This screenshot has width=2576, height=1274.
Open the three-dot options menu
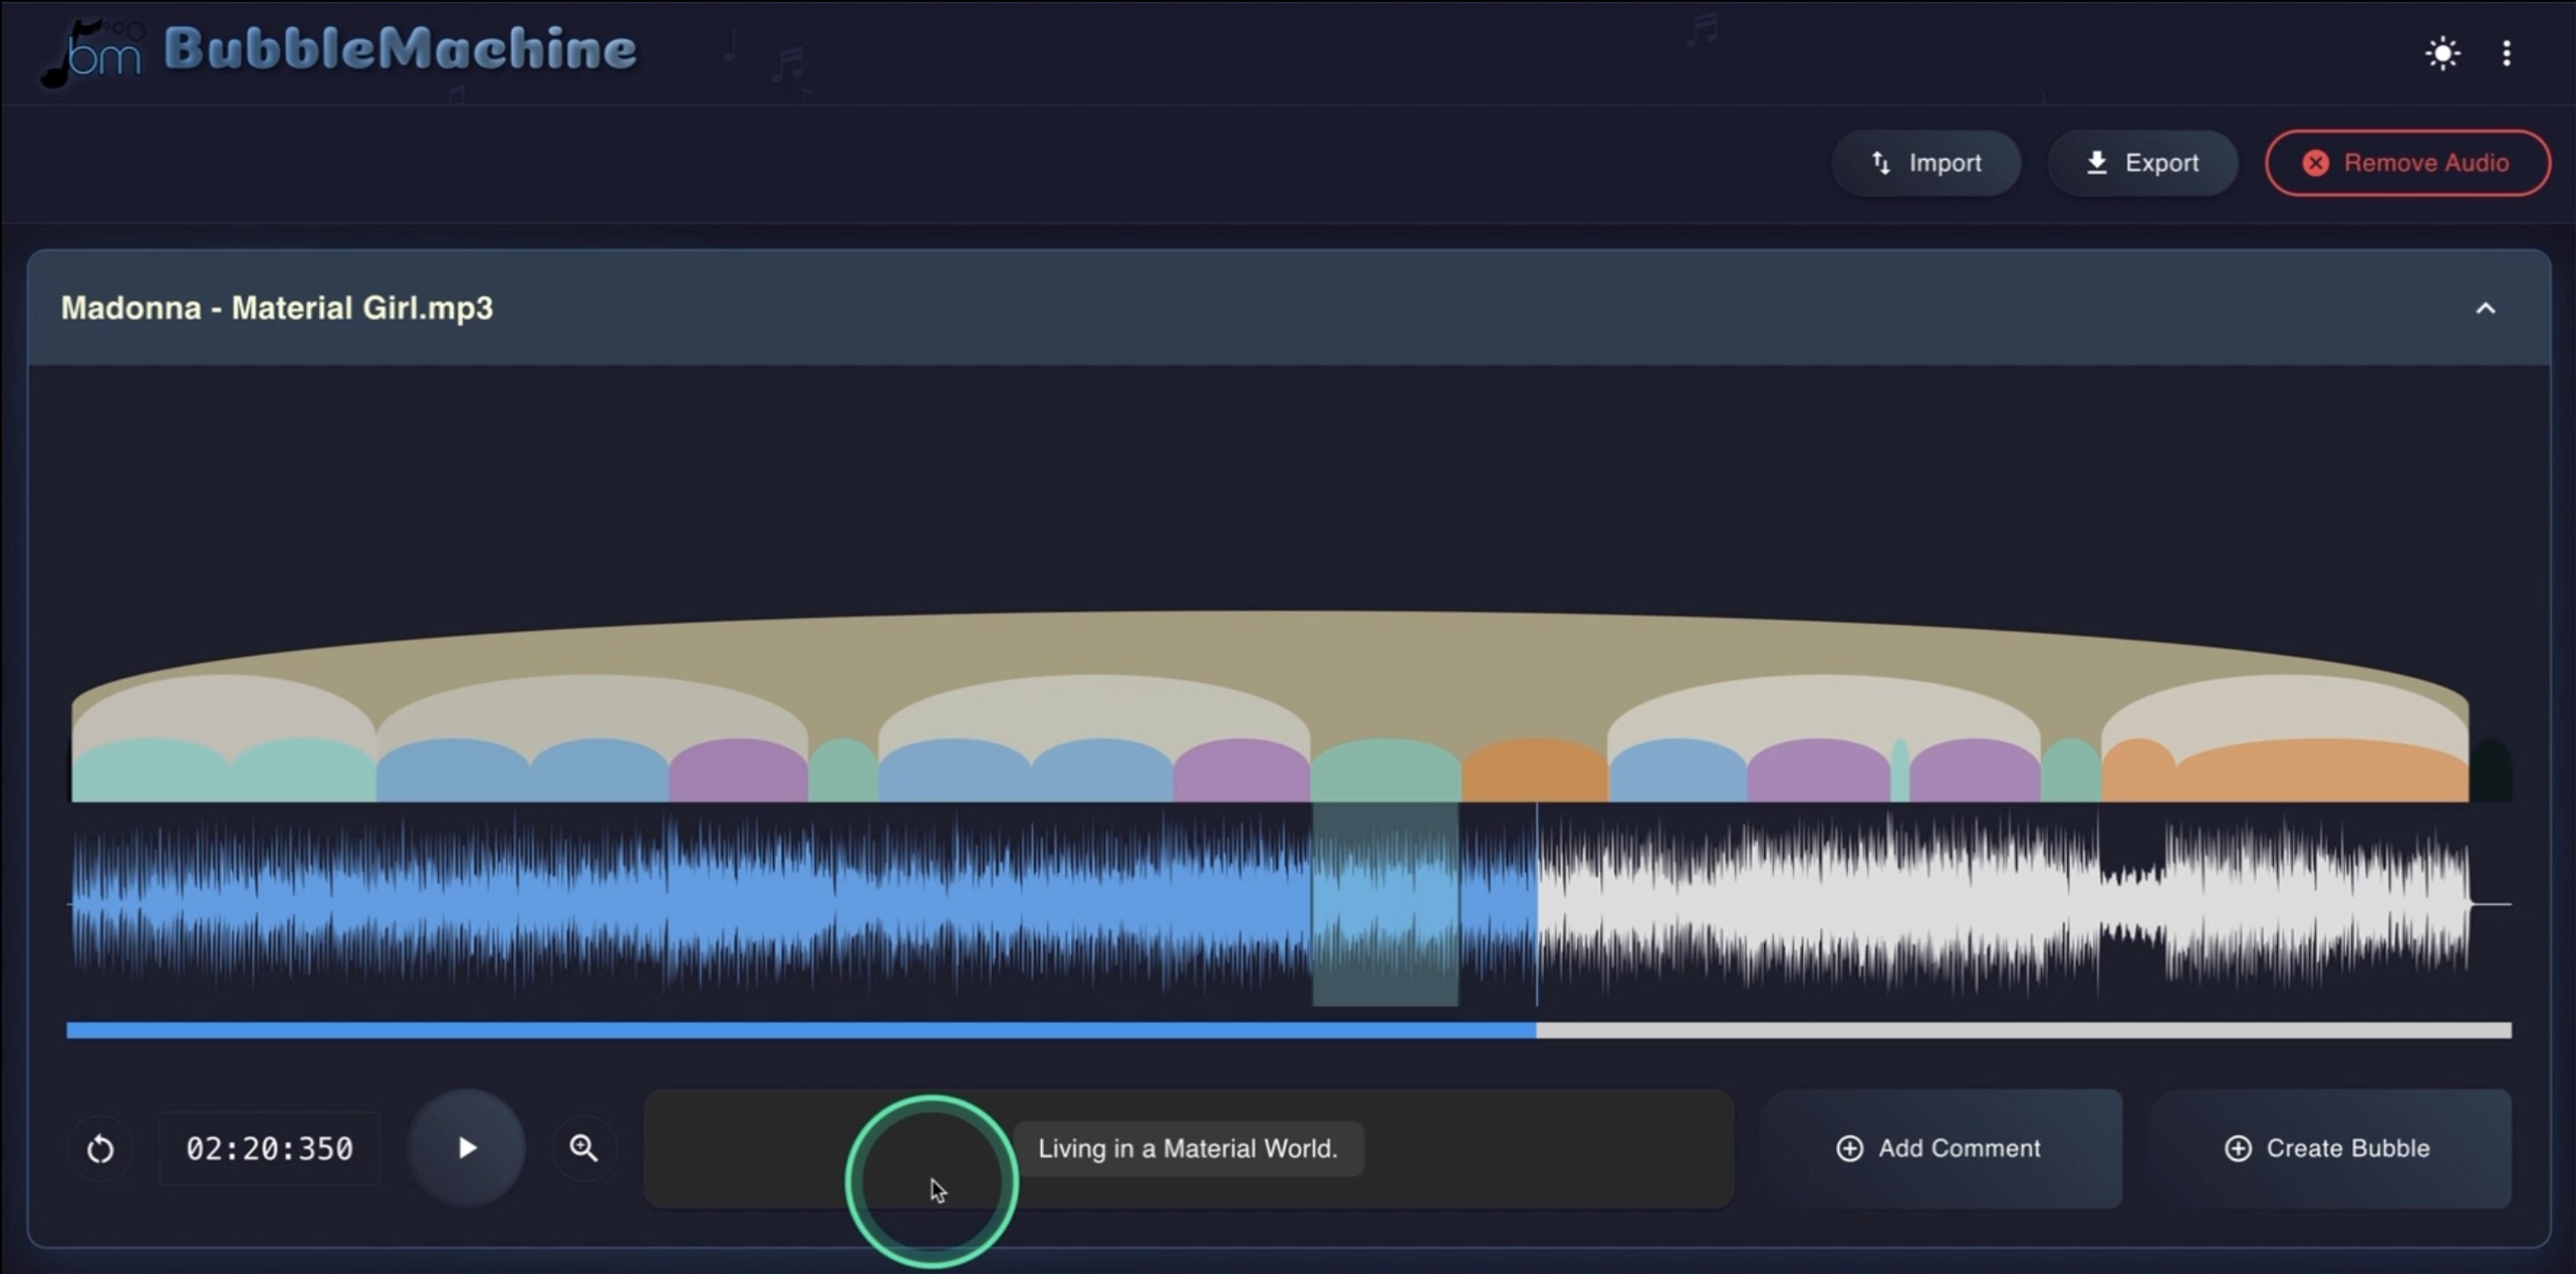pyautogui.click(x=2506, y=53)
